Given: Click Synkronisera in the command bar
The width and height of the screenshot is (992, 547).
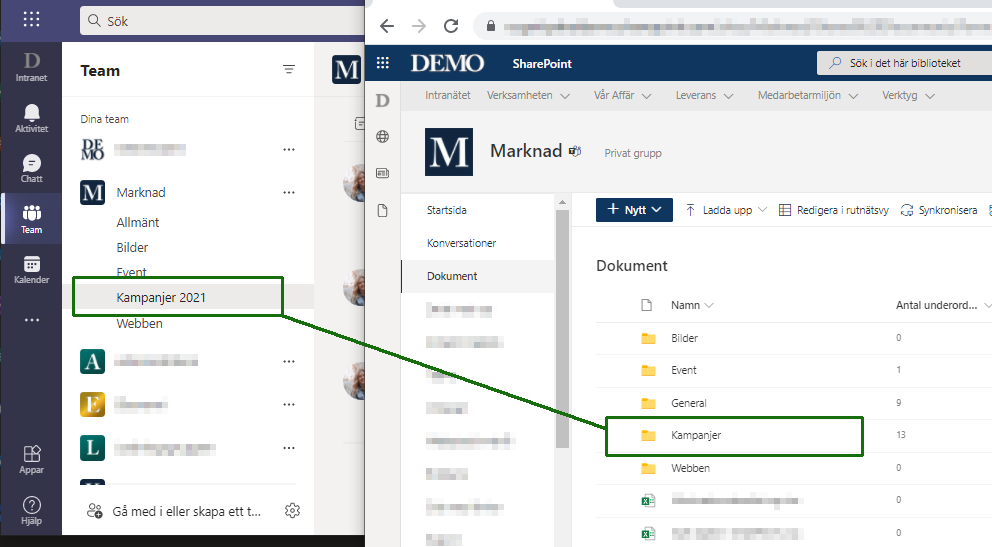Looking at the screenshot, I should pos(938,210).
